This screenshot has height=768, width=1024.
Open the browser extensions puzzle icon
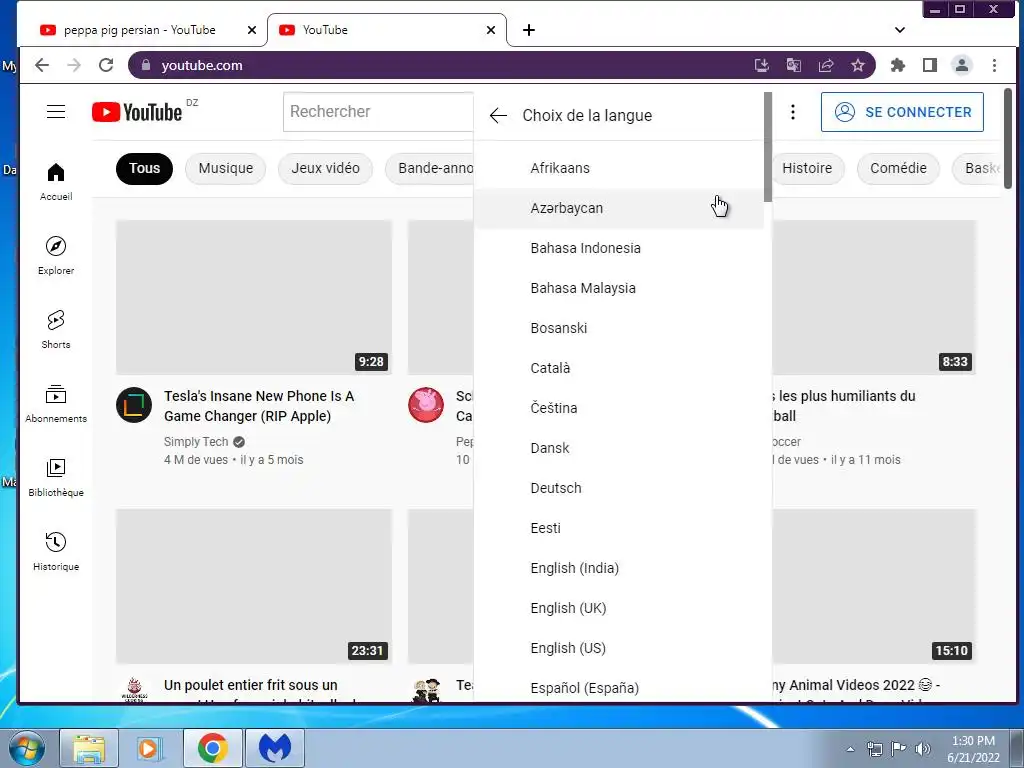(x=898, y=65)
